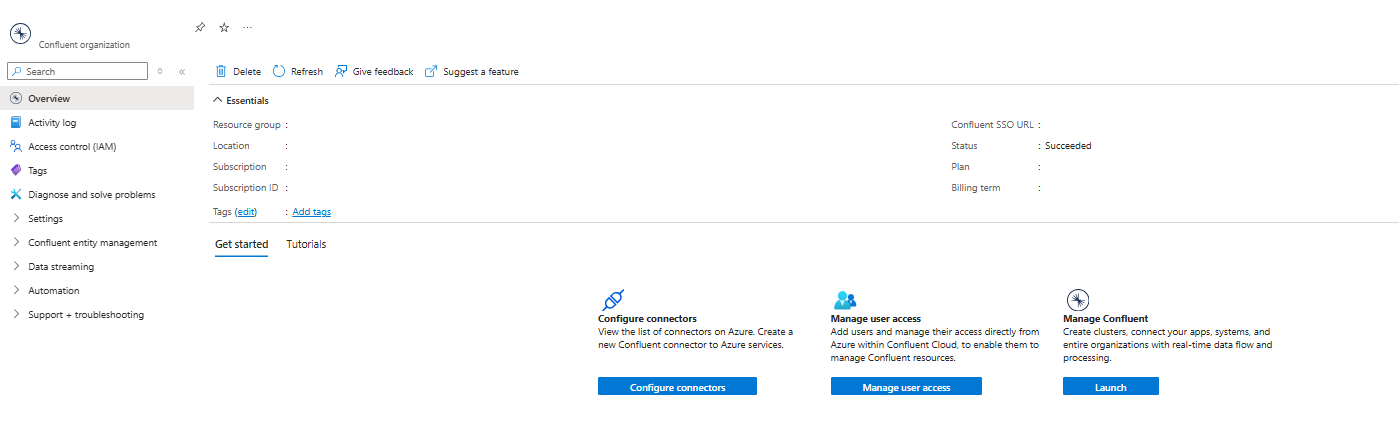
Task: Click the Configure connectors plug icon
Action: click(x=611, y=300)
